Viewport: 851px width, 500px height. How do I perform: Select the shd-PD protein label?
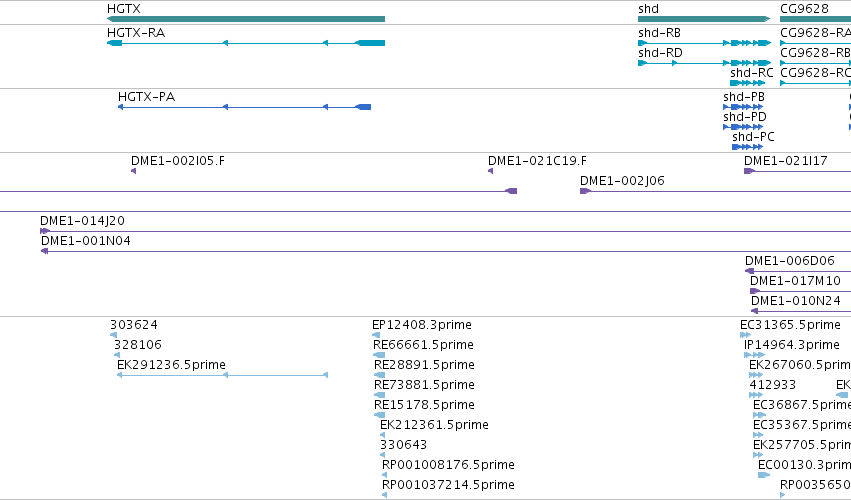(745, 117)
